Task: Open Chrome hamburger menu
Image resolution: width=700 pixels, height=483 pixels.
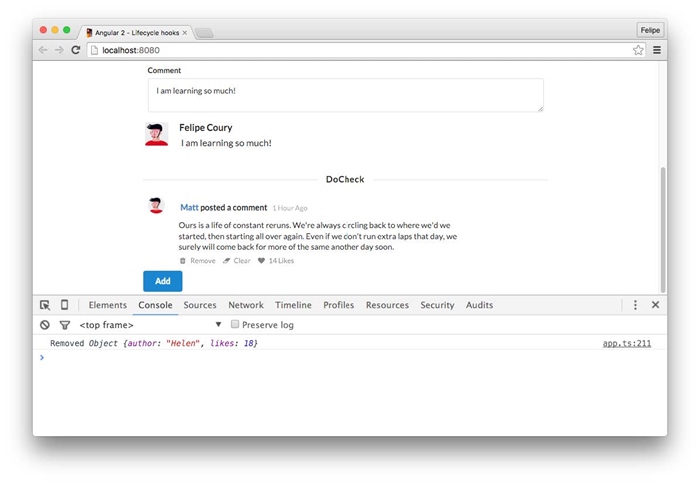Action: point(657,50)
